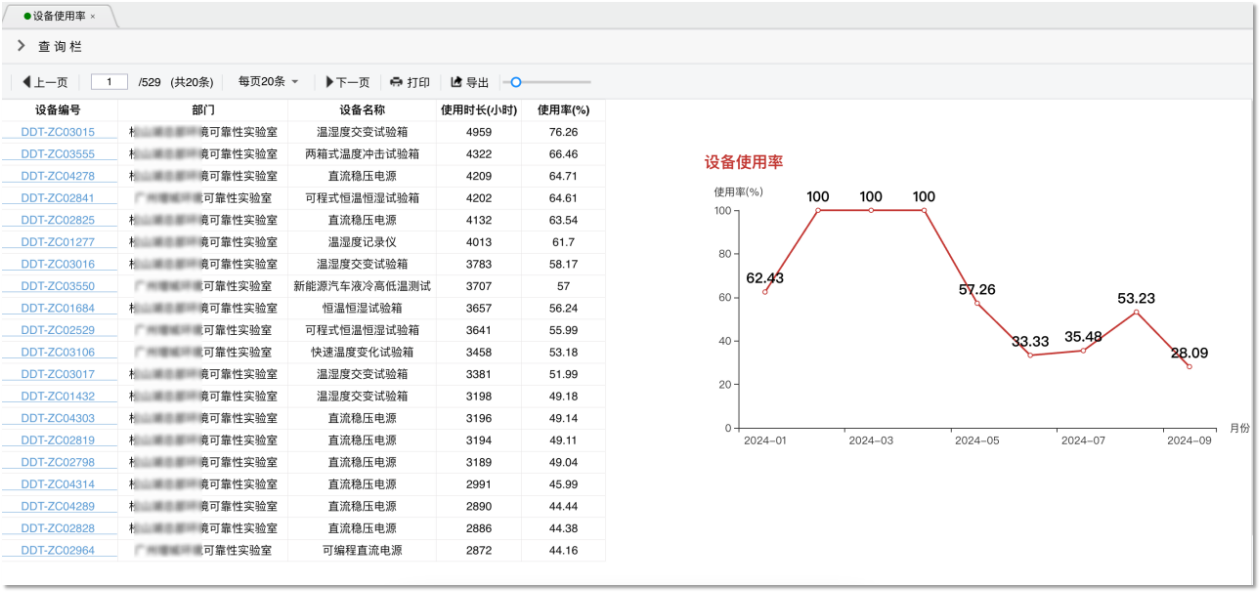Viewport: 1260px width, 593px height.
Task: Open device link DDT-ZC04314
Action: pos(58,484)
